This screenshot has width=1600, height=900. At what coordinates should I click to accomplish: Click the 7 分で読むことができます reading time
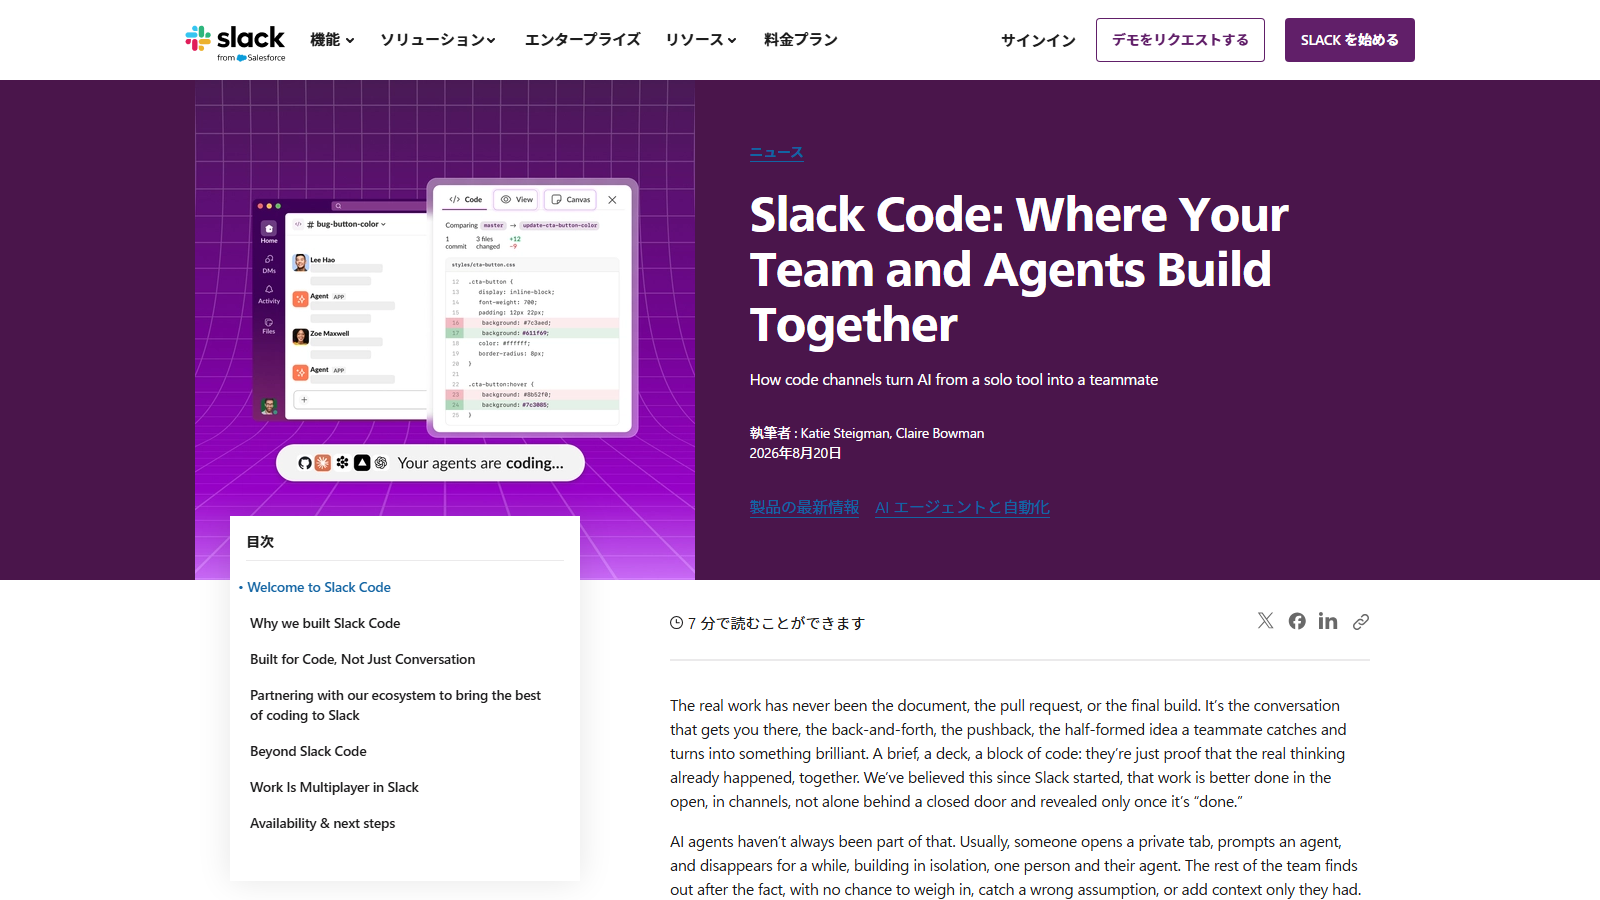click(767, 623)
